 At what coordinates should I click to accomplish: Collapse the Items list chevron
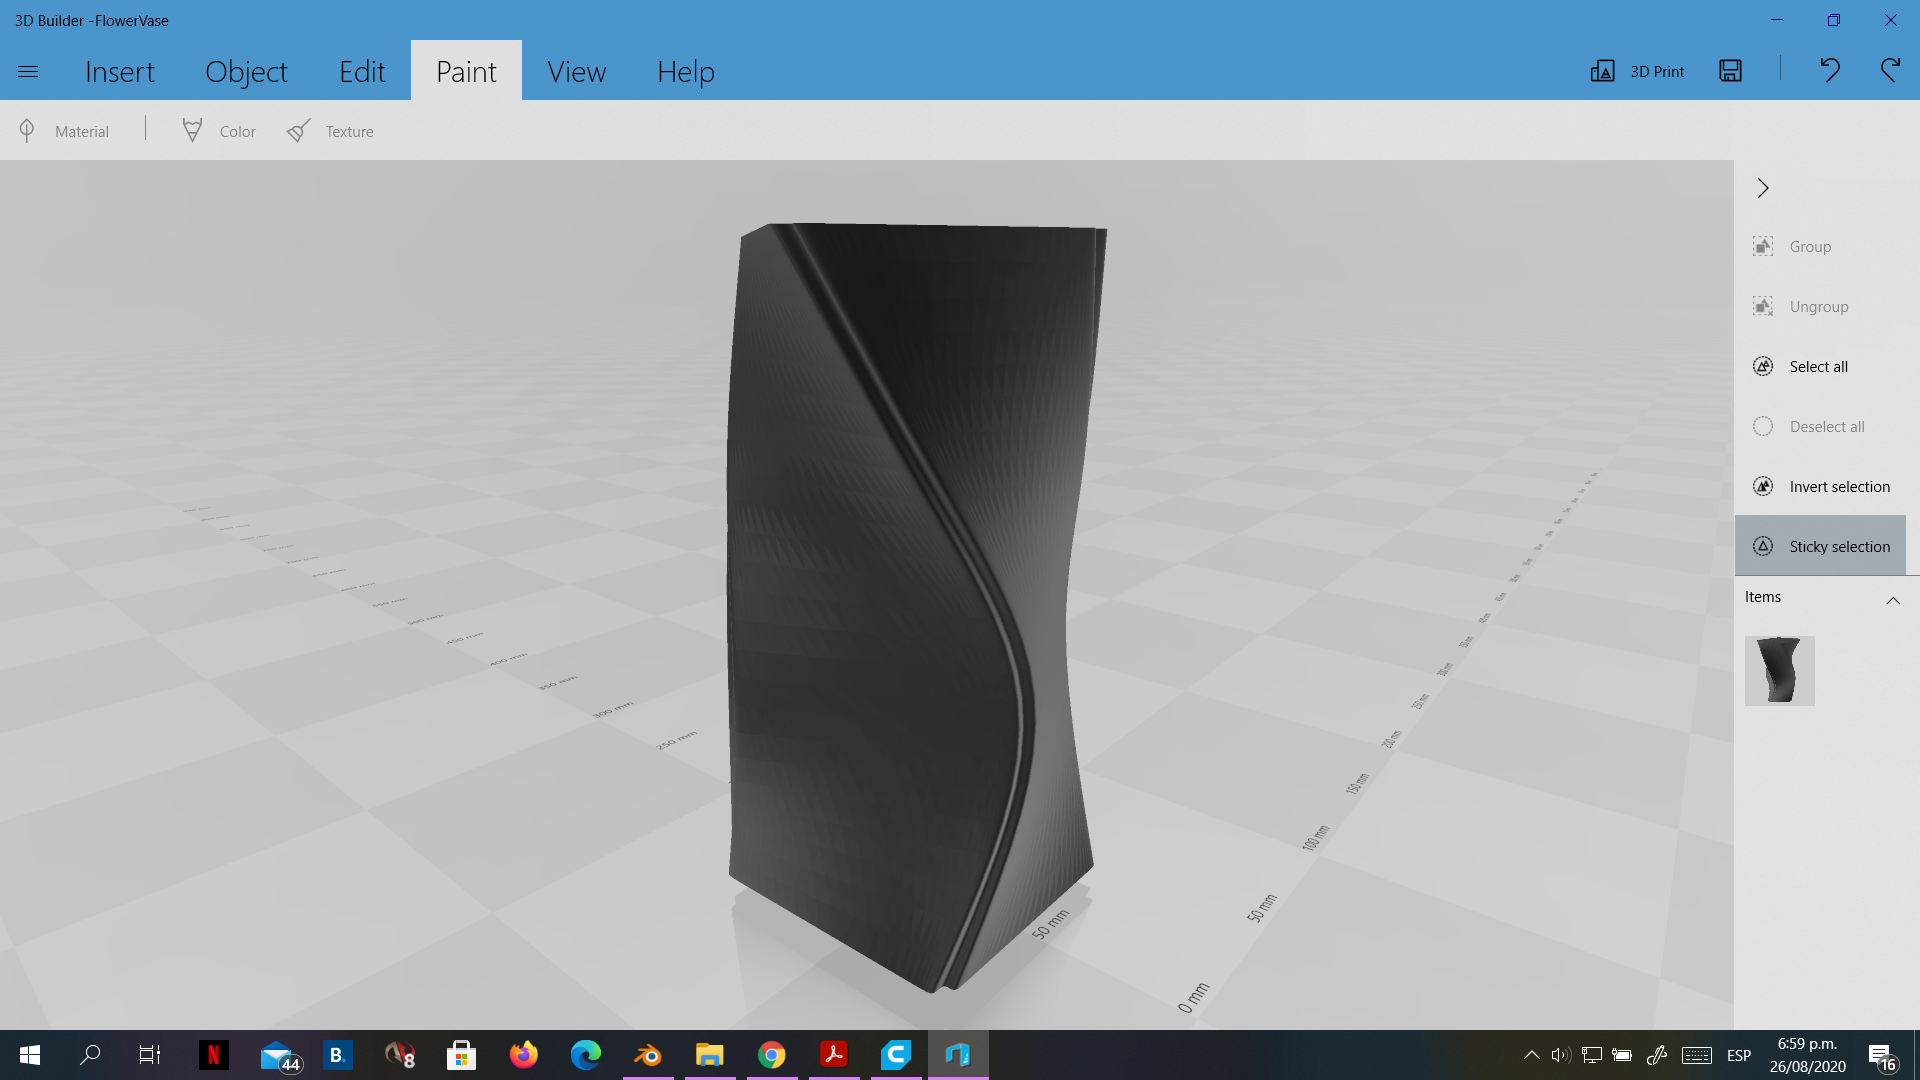[1893, 600]
